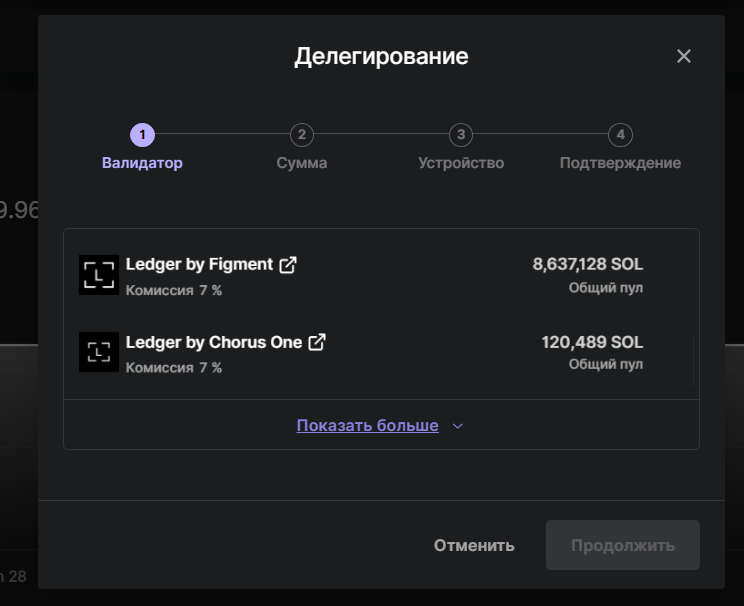This screenshot has width=744, height=606.
Task: Select the Сумма step label
Action: (301, 163)
